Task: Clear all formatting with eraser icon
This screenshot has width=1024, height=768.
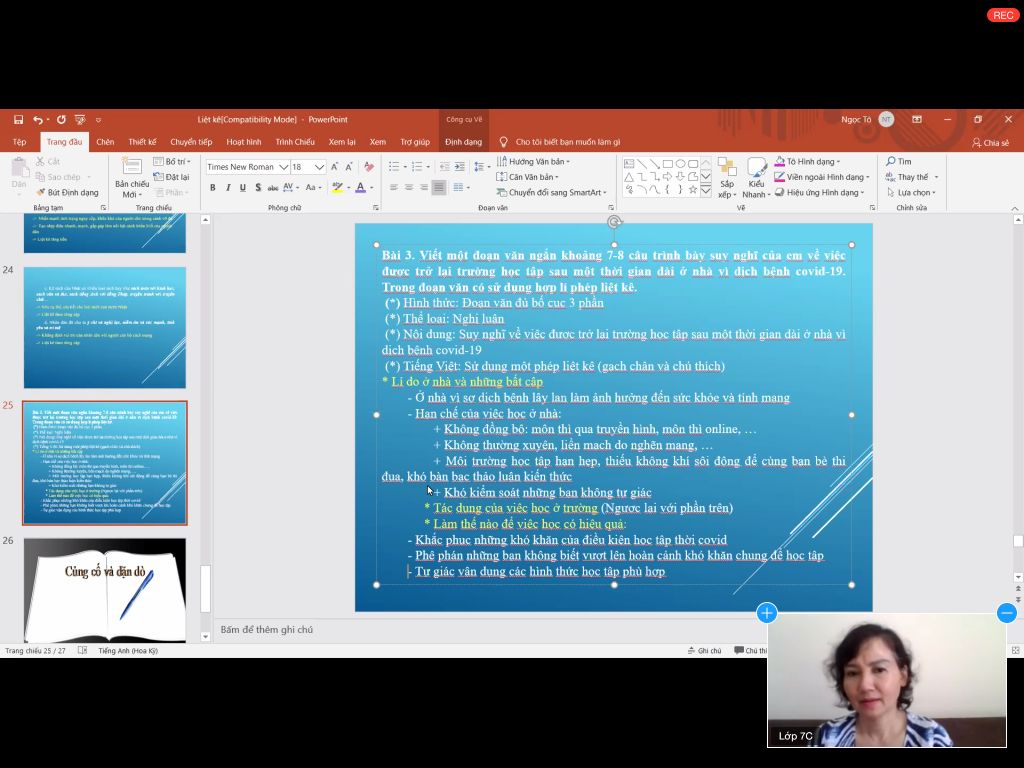Action: (369, 167)
